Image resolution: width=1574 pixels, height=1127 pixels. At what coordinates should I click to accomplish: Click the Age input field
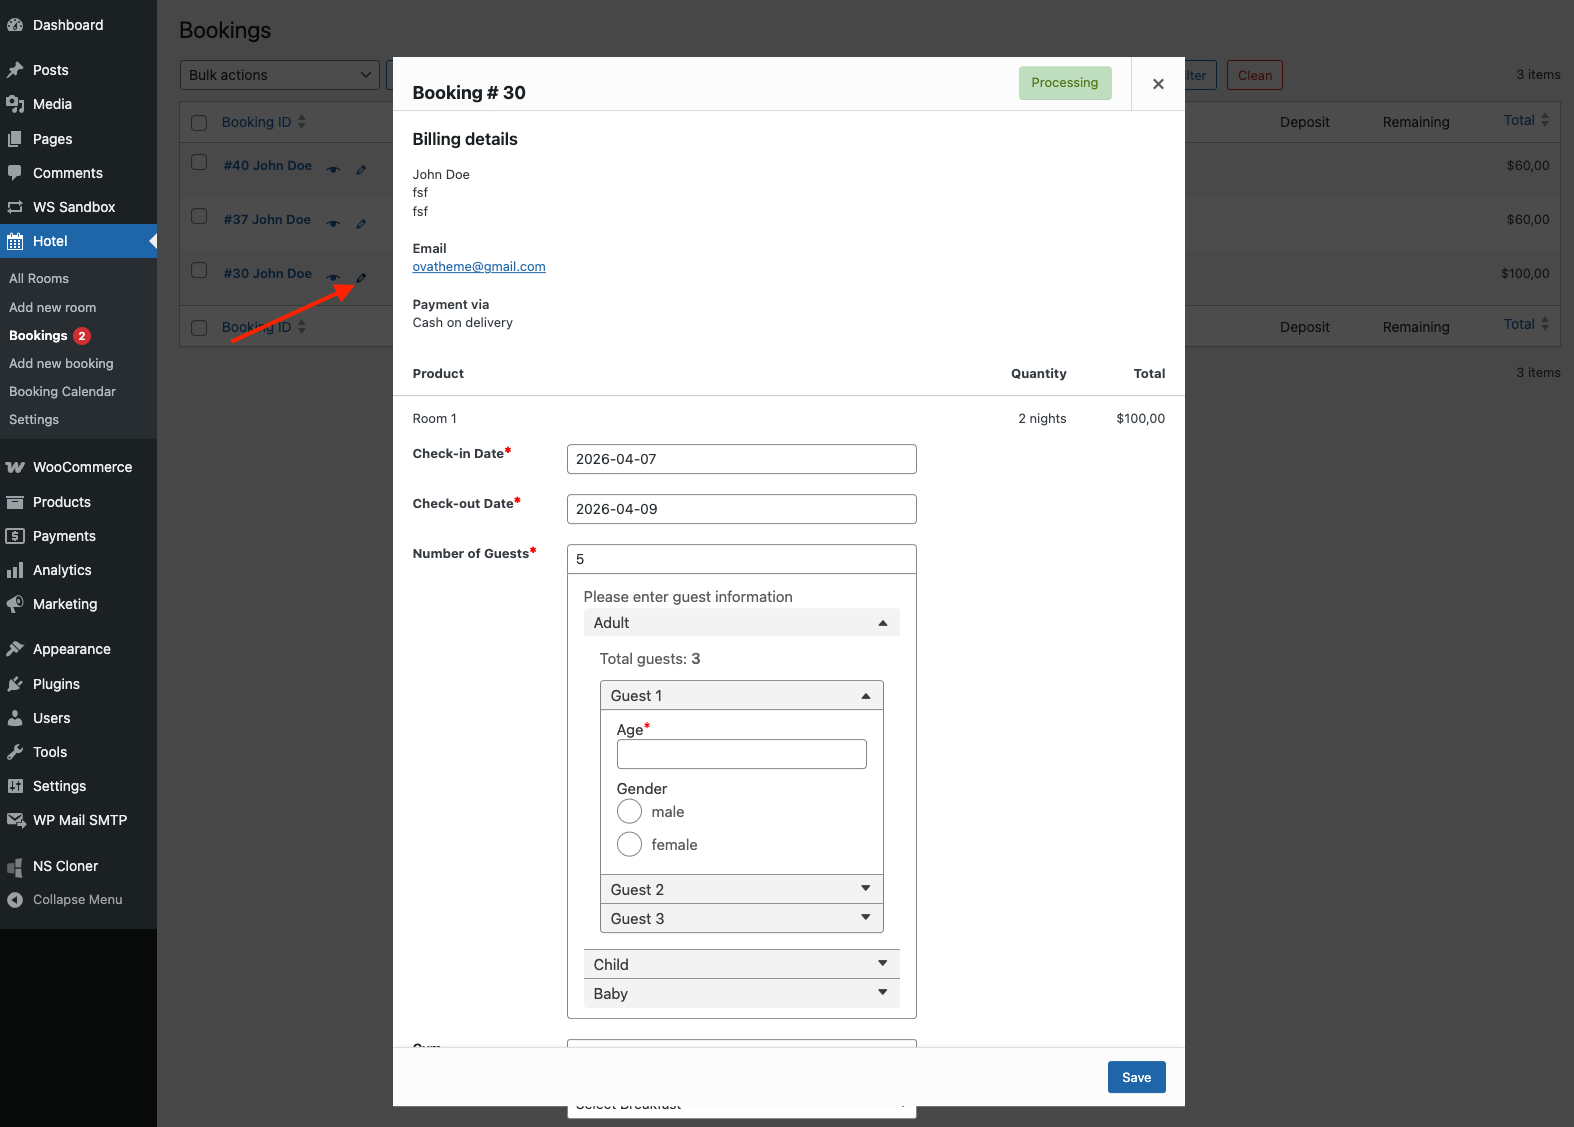(741, 754)
